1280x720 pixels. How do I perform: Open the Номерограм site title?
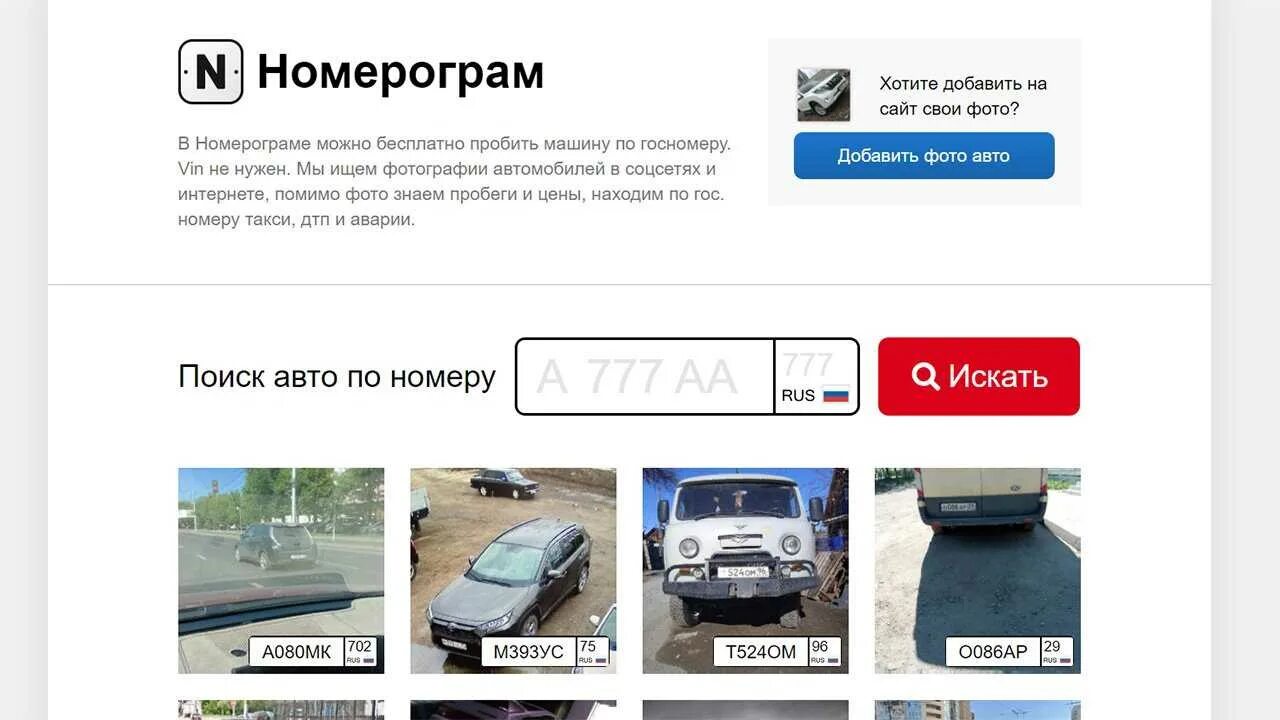click(x=400, y=72)
